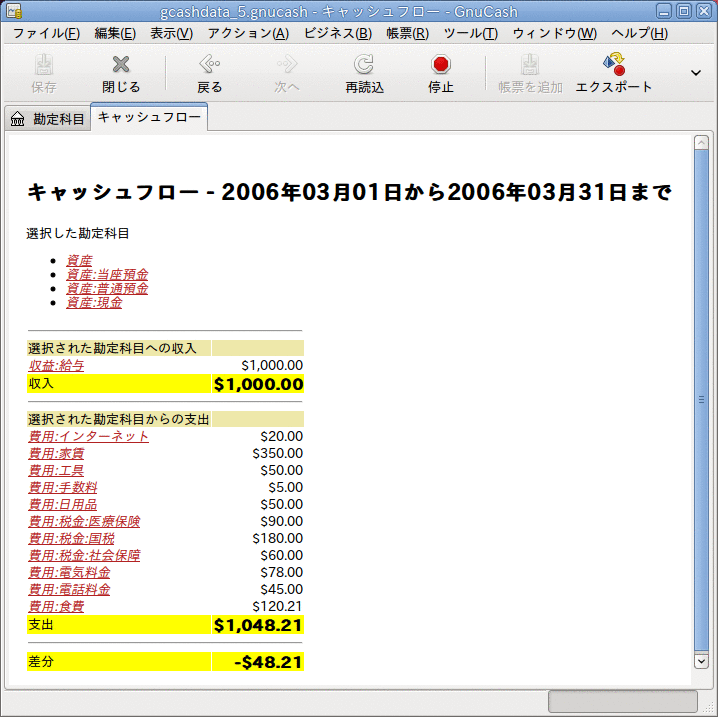Click the キャッシュフロー report title heading
This screenshot has width=718, height=717.
[349, 192]
